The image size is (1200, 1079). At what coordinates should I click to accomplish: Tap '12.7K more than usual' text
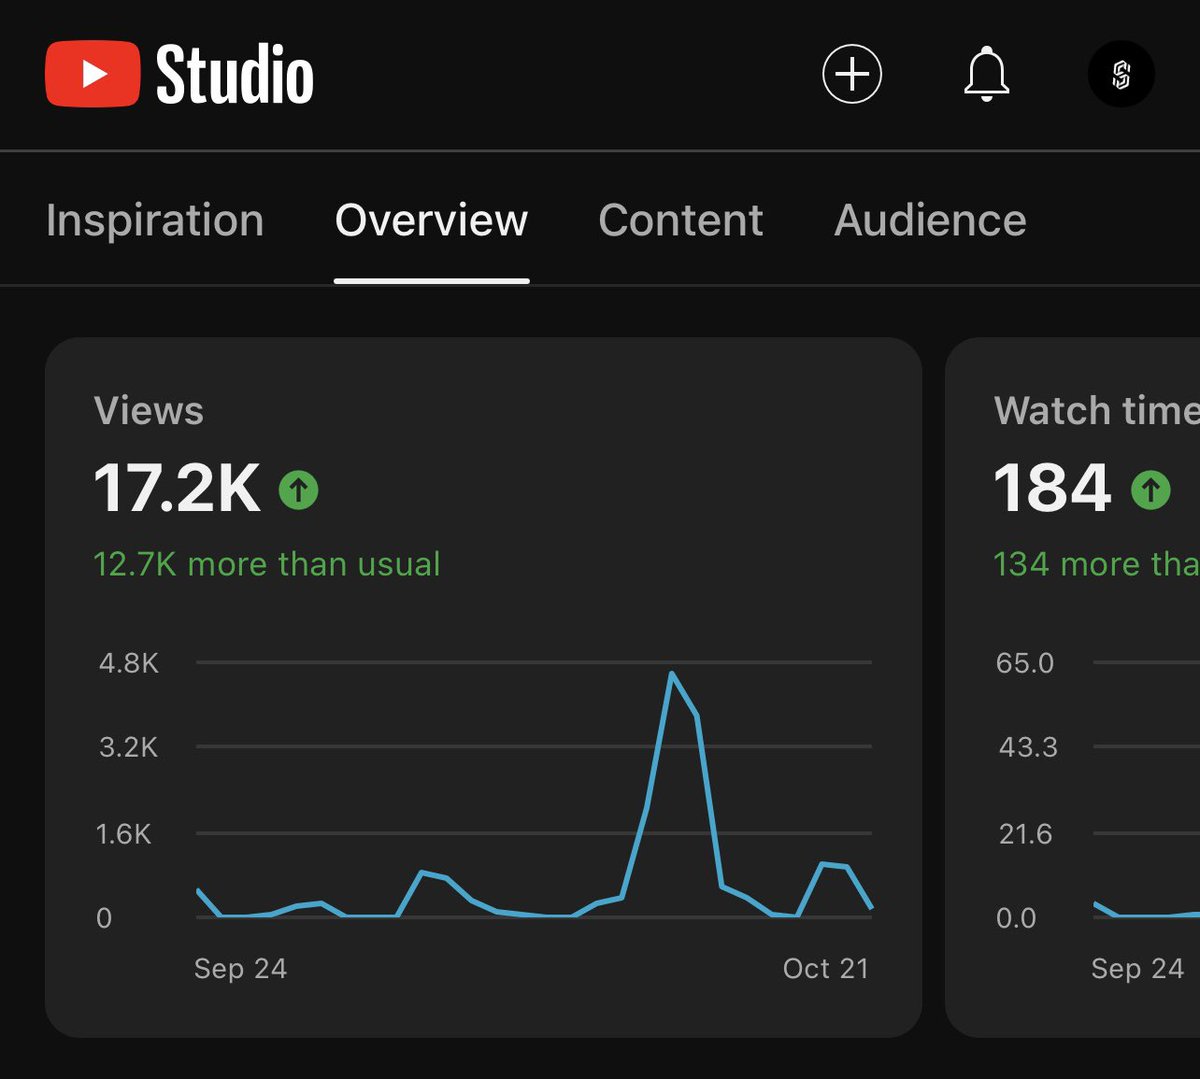(267, 564)
